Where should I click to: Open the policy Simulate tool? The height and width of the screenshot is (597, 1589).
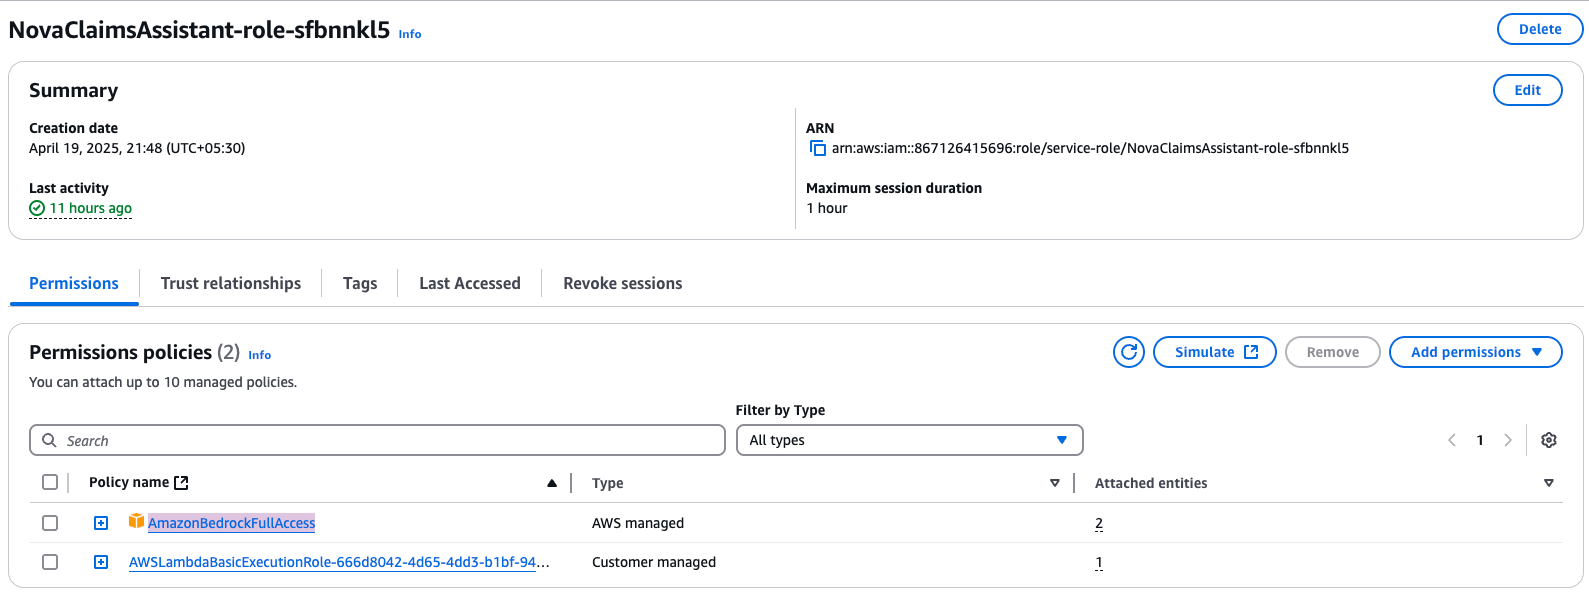tap(1215, 352)
